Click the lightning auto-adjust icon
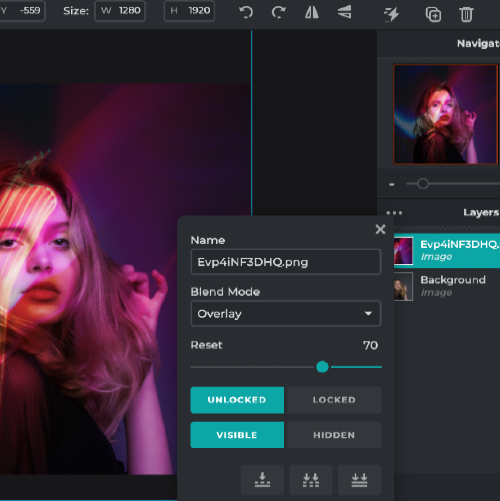The image size is (500, 501). tap(392, 14)
